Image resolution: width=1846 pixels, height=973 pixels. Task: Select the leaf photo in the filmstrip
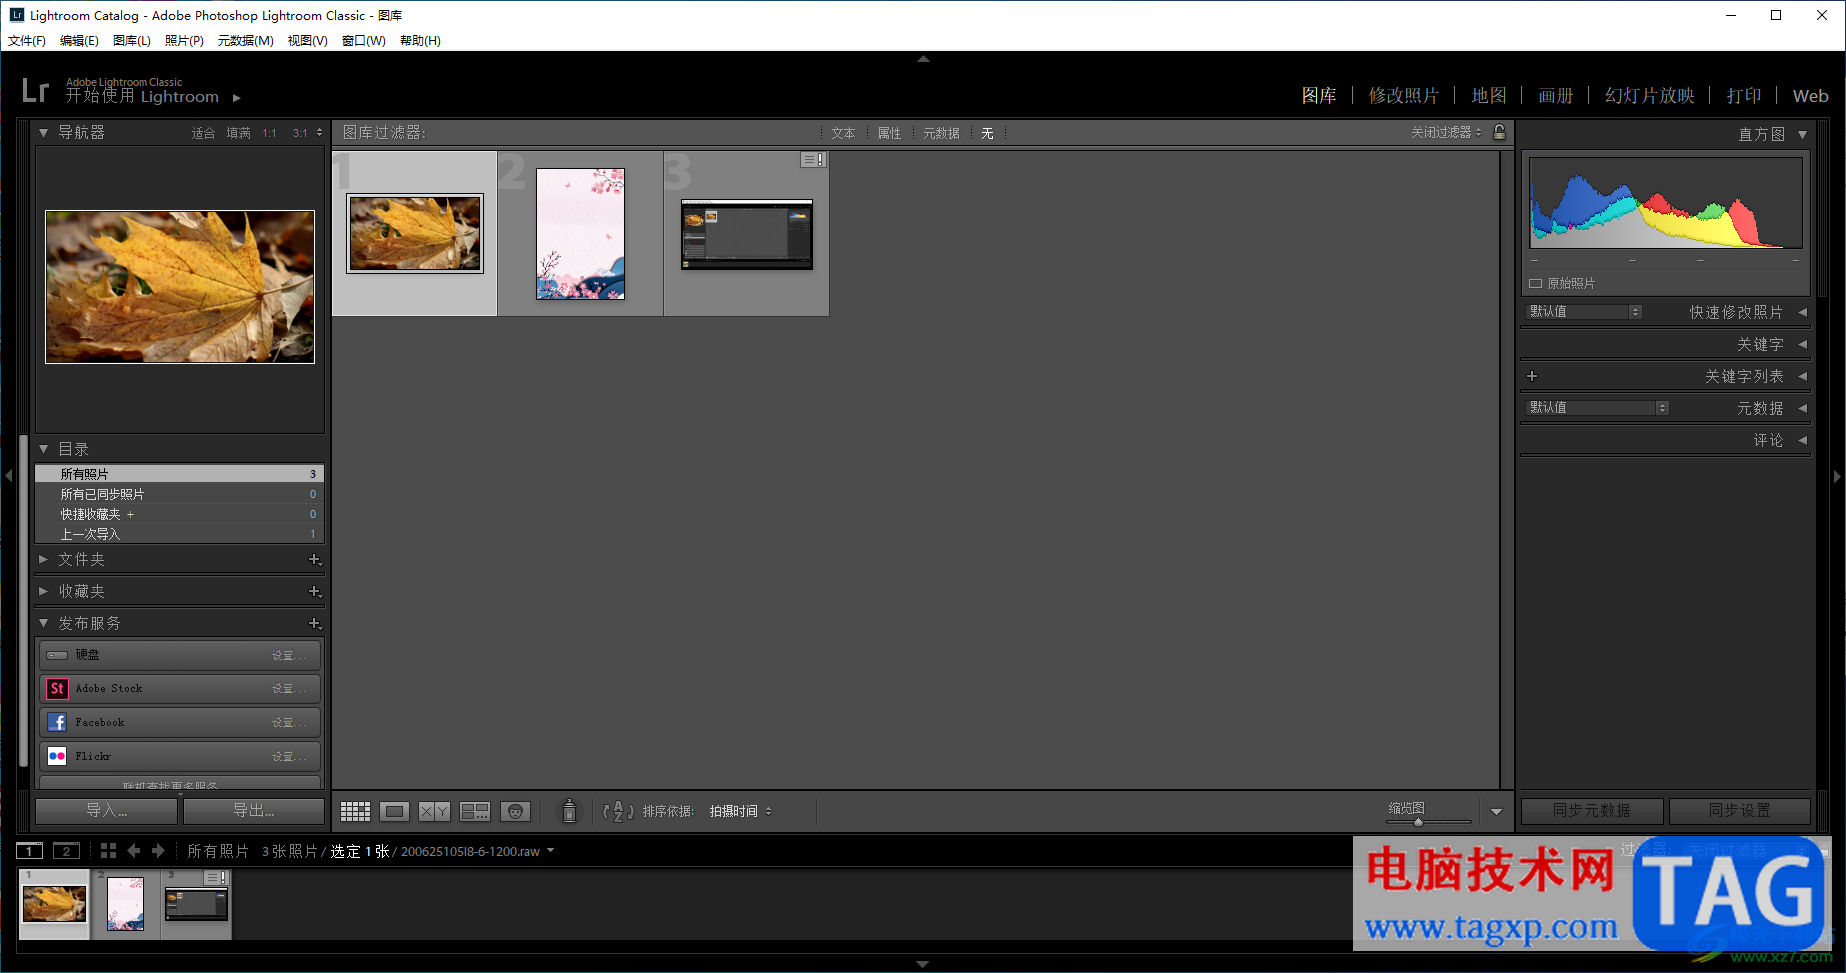click(54, 904)
